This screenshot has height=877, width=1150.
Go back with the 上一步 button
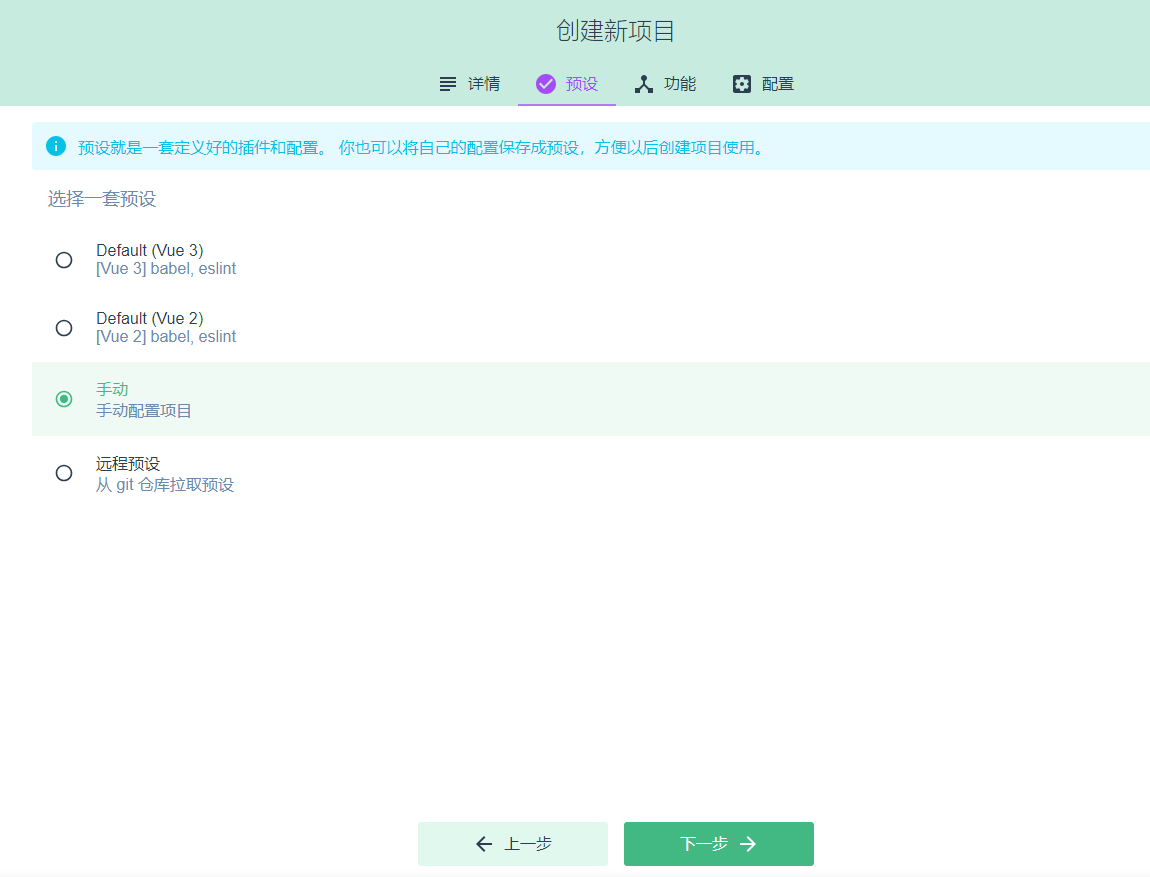click(x=513, y=844)
